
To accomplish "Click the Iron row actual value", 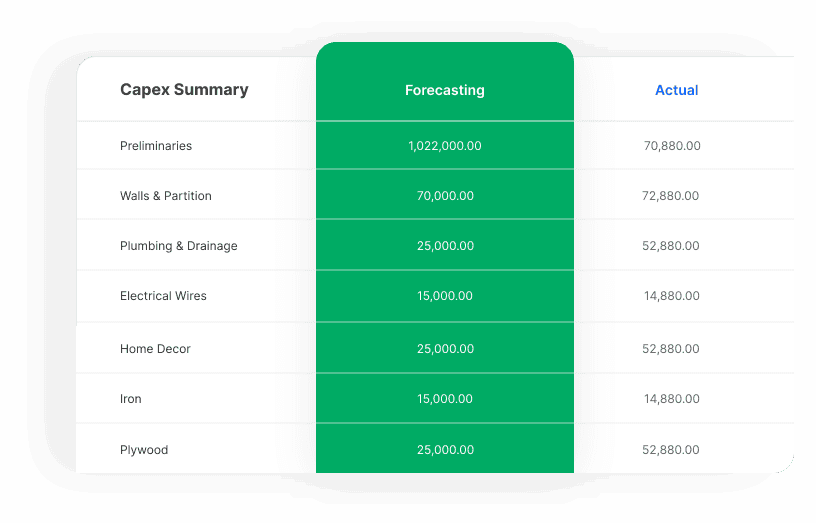I will point(671,399).
